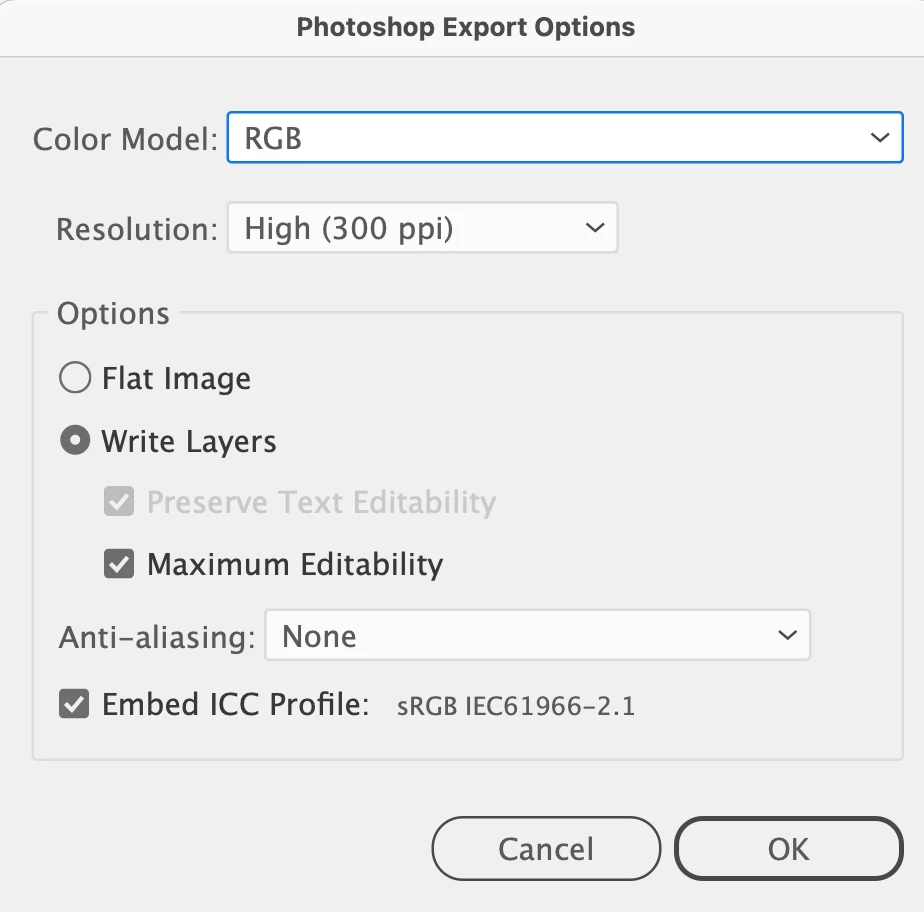Click the chevron arrow of Resolution combo box

tap(595, 227)
